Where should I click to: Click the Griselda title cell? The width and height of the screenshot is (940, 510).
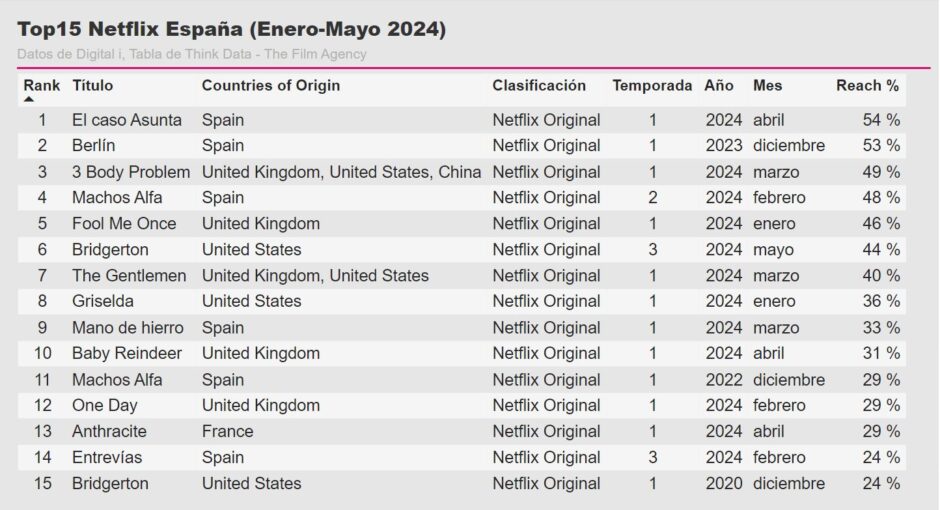[x=103, y=301]
